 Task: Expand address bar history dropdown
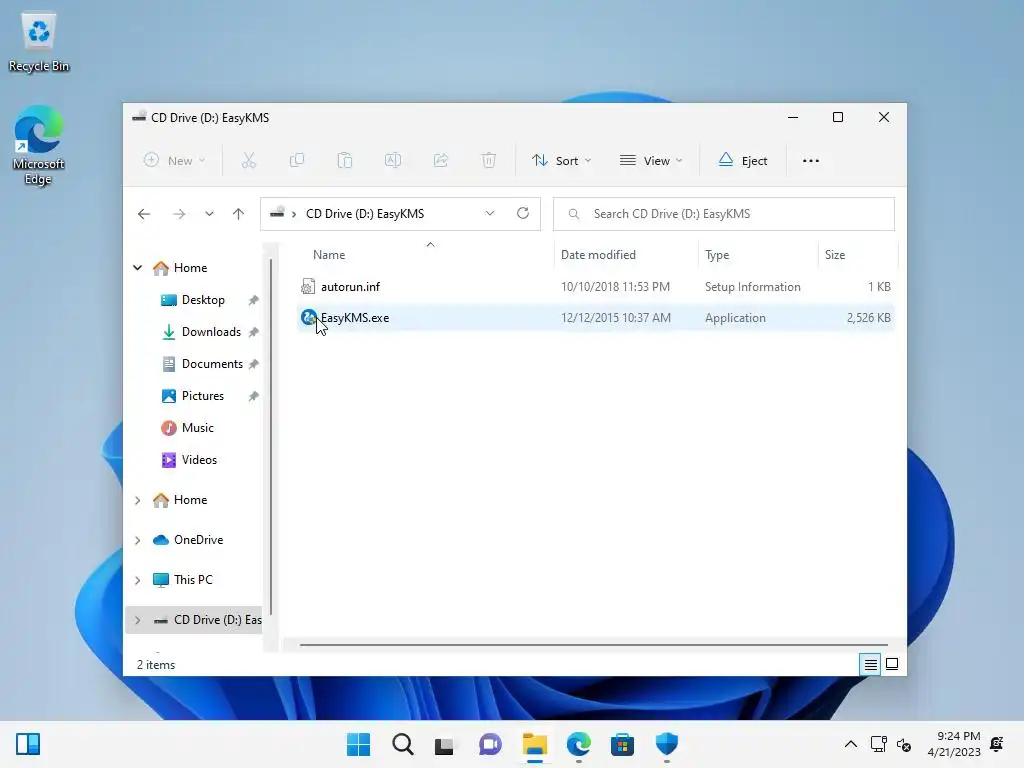490,214
